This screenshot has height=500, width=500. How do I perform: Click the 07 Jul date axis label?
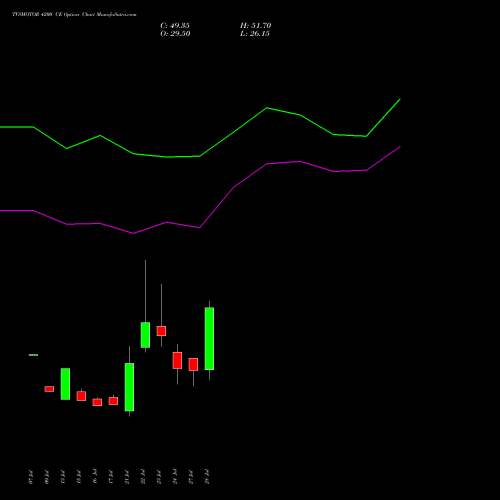pos(31,477)
